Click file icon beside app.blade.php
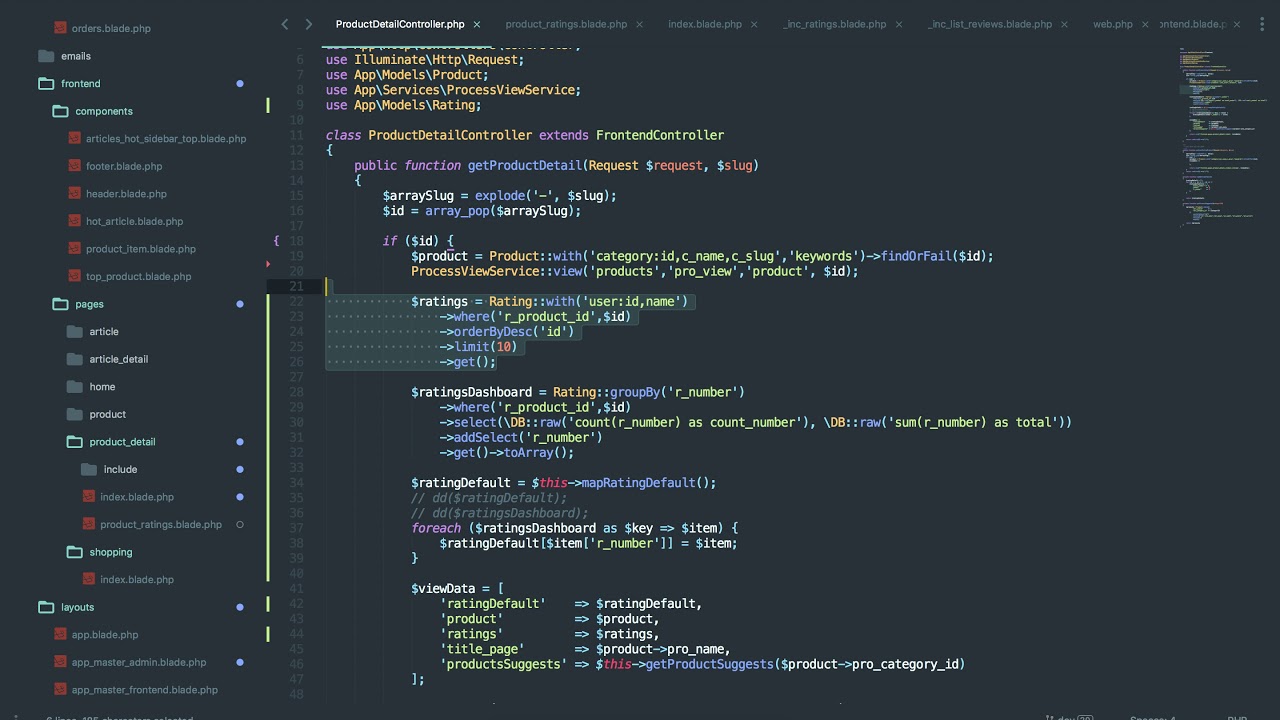Screen dimensions: 1280x720 tap(61, 634)
